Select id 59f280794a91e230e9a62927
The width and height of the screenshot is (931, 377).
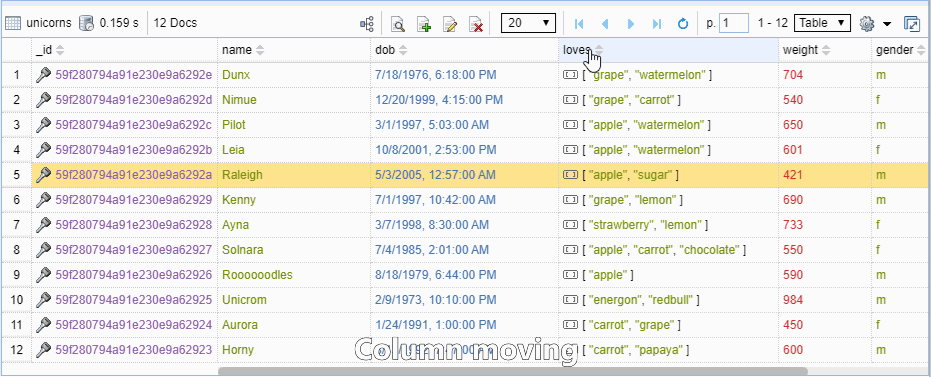click(134, 250)
